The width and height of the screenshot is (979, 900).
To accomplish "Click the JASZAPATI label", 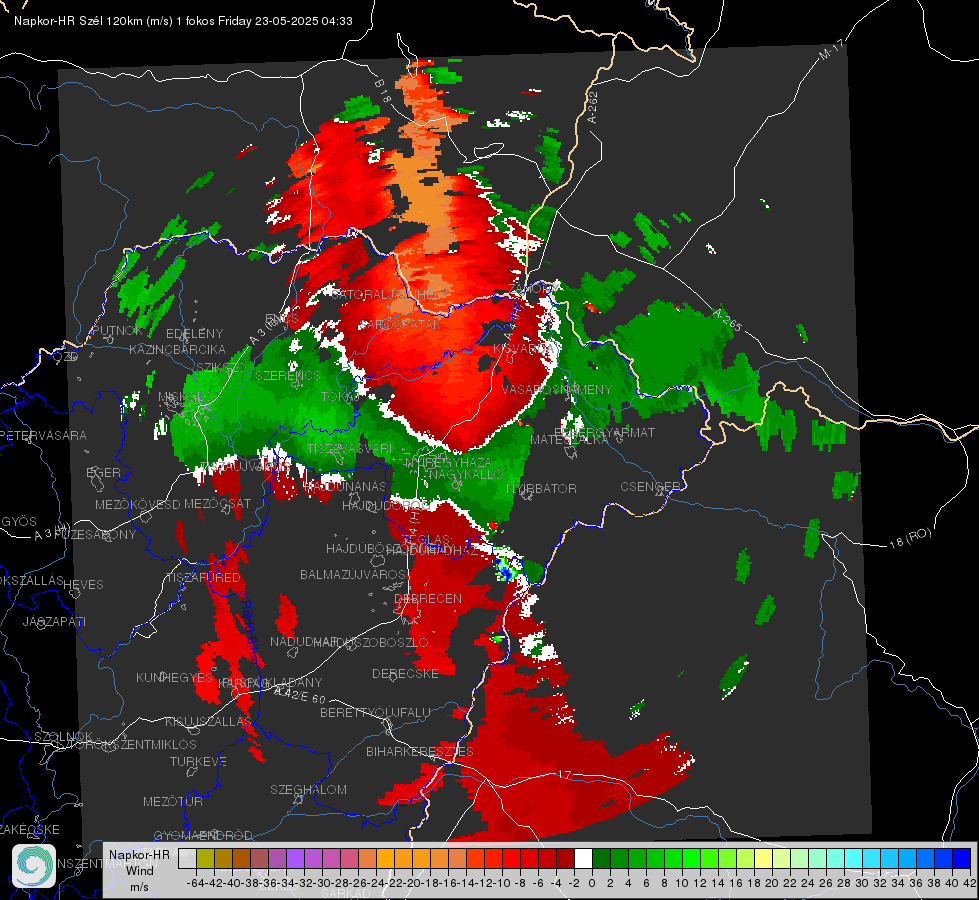I will pos(54,621).
